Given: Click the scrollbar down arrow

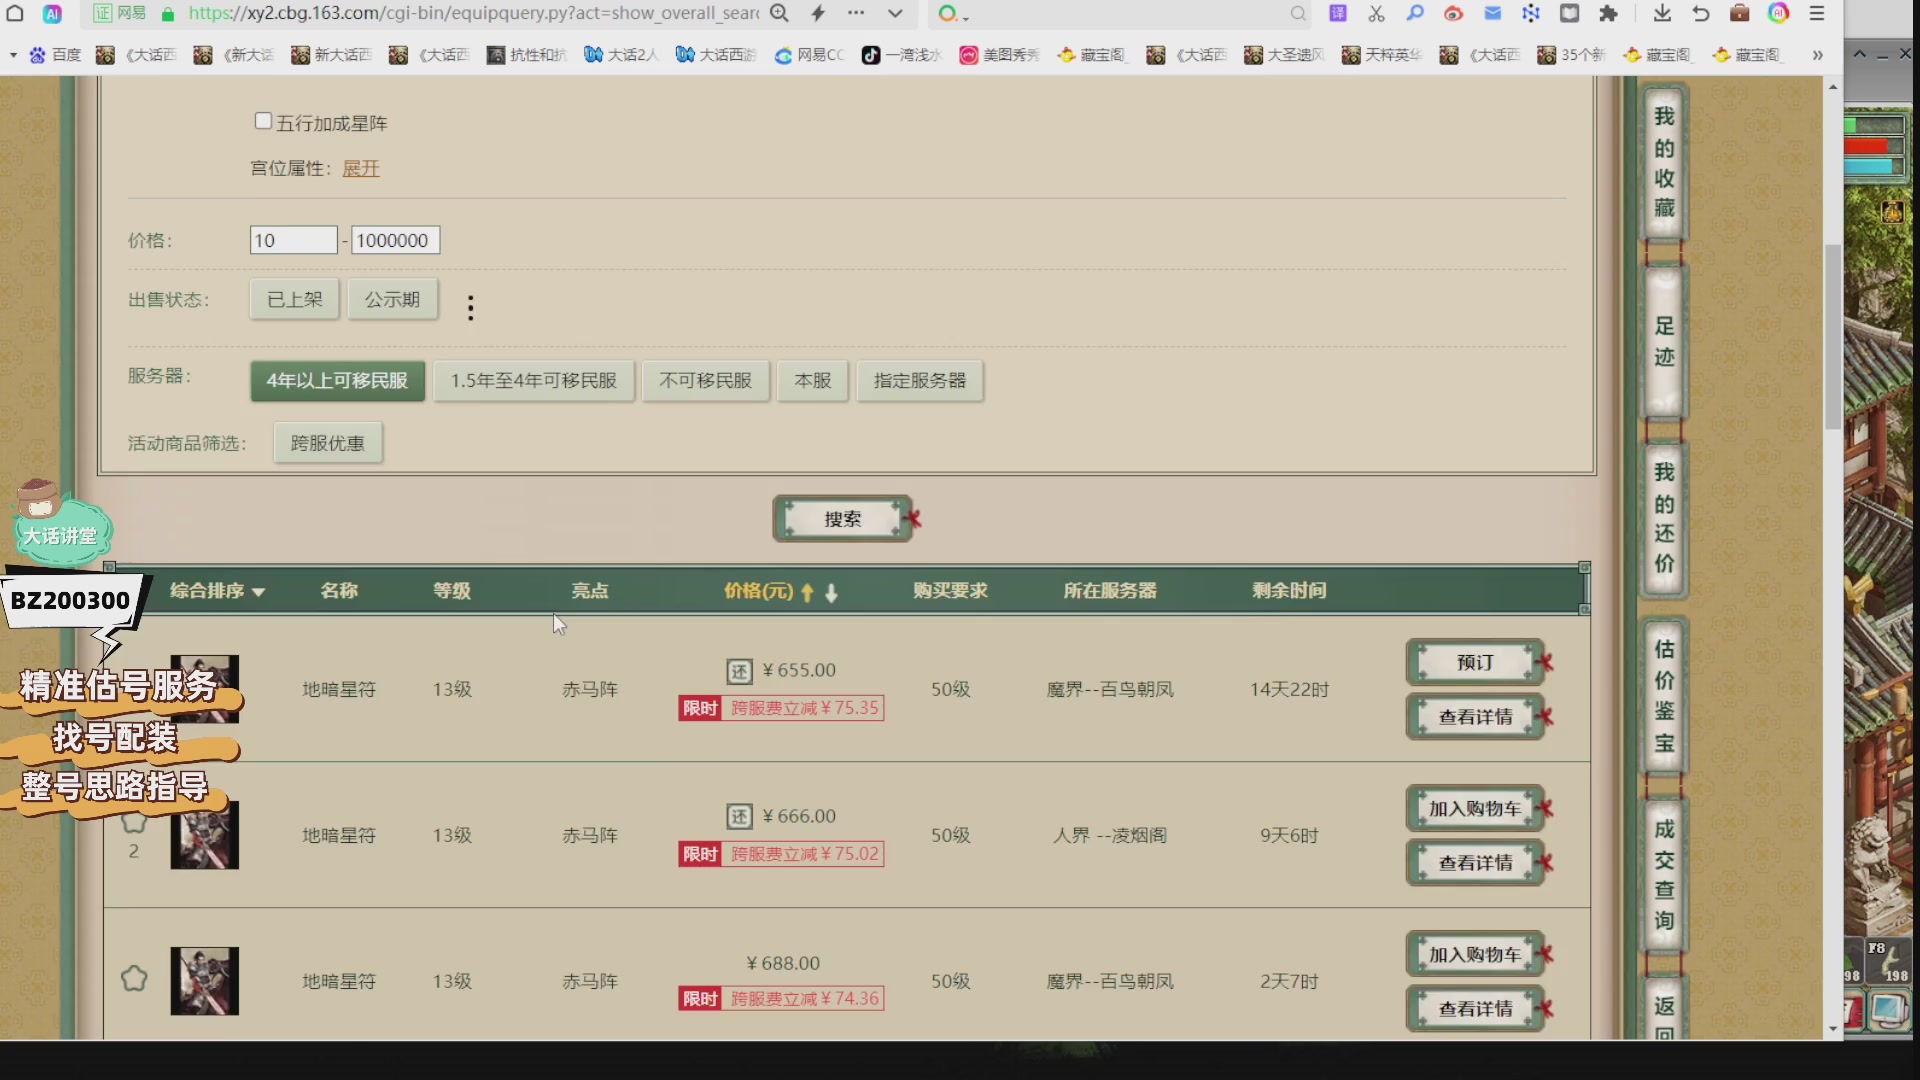Looking at the screenshot, I should tap(1833, 1028).
